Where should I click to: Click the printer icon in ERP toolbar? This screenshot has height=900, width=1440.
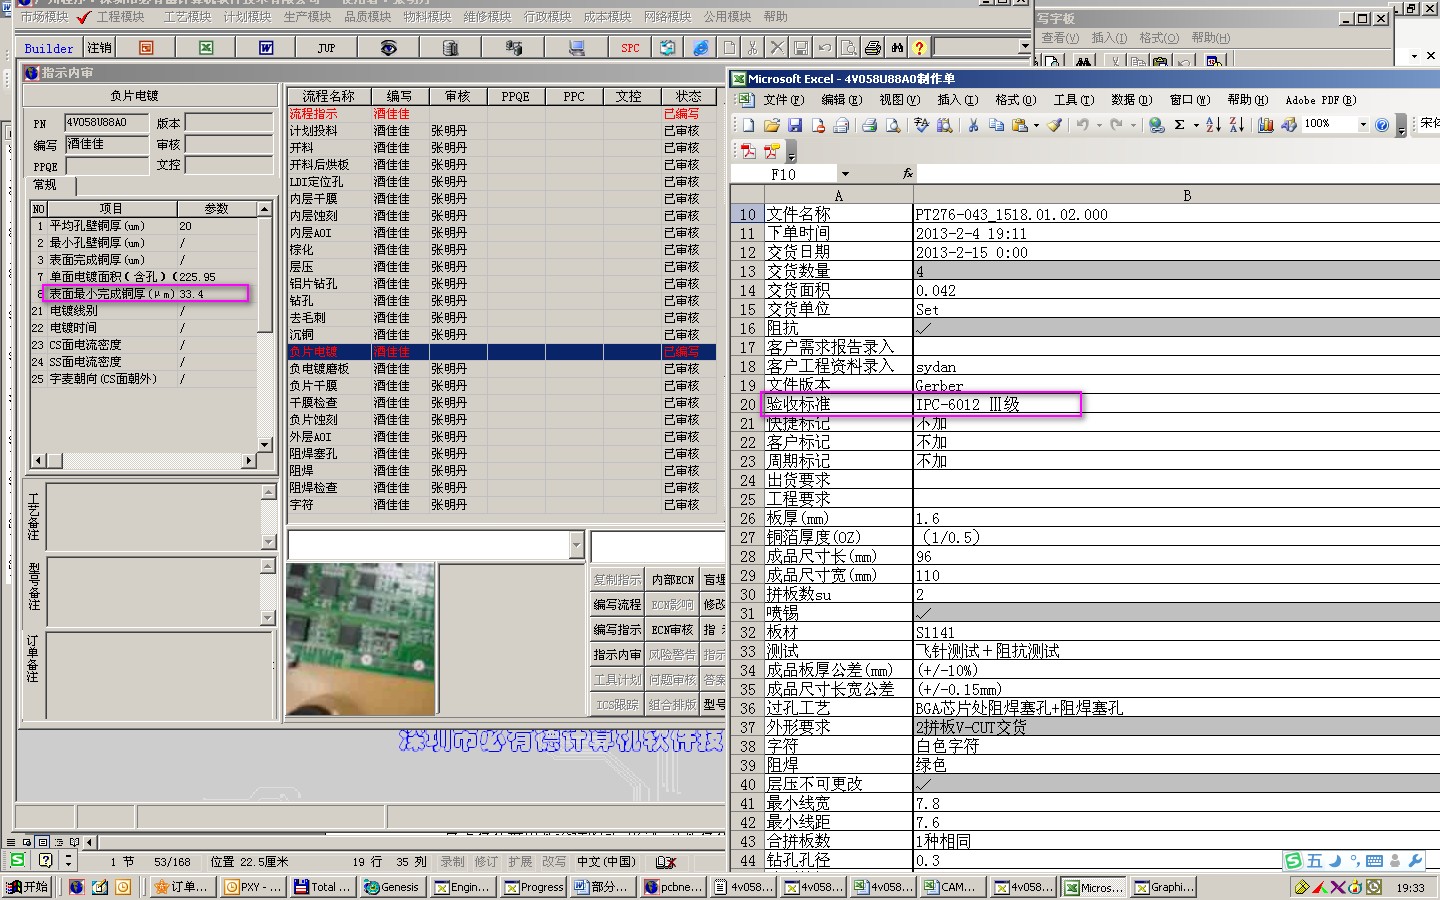click(x=873, y=47)
